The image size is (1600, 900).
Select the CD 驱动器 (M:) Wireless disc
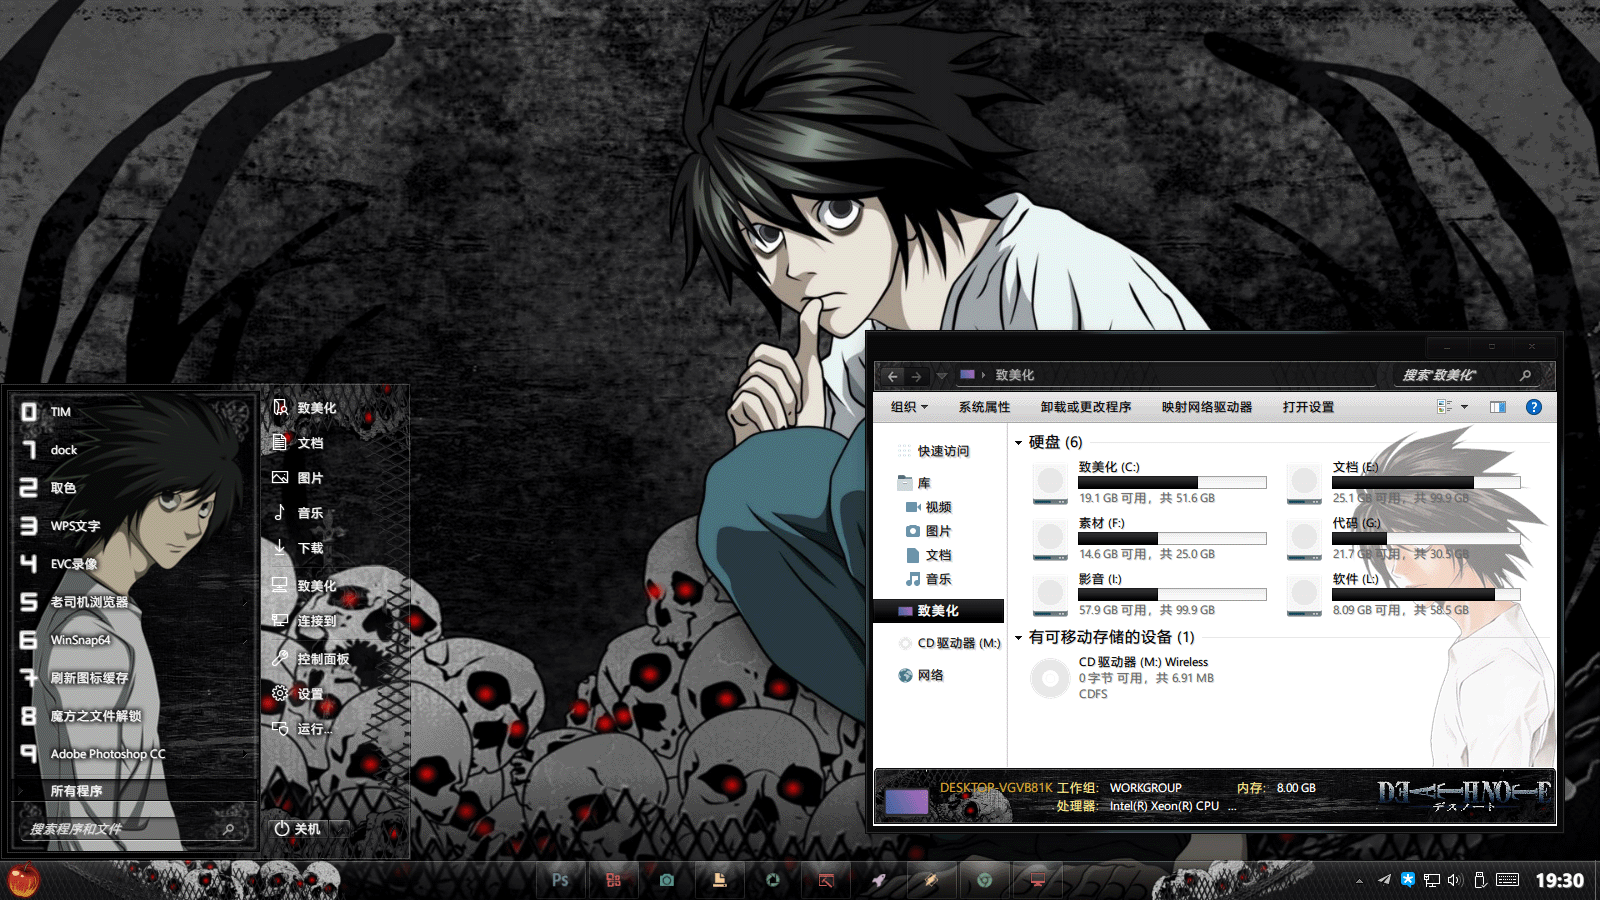coord(1125,678)
